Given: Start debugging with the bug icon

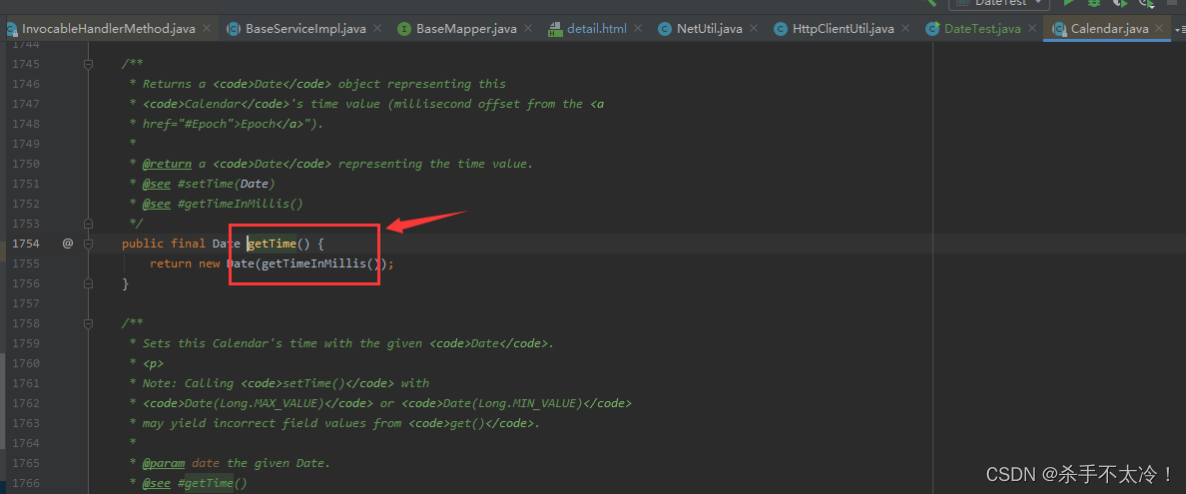Looking at the screenshot, I should pyautogui.click(x=1094, y=3).
